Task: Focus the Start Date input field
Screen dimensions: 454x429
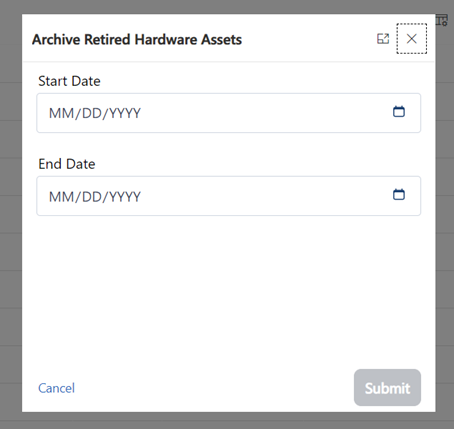Action: tap(229, 113)
